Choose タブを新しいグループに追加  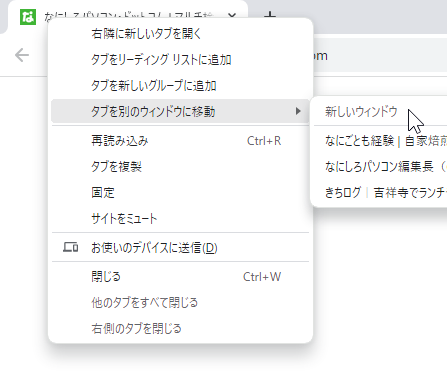point(180,86)
